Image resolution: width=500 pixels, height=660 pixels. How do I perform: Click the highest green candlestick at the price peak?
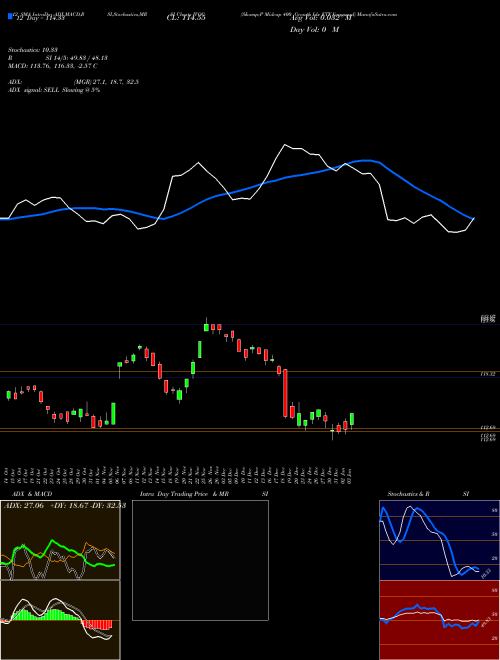pyautogui.click(x=206, y=327)
